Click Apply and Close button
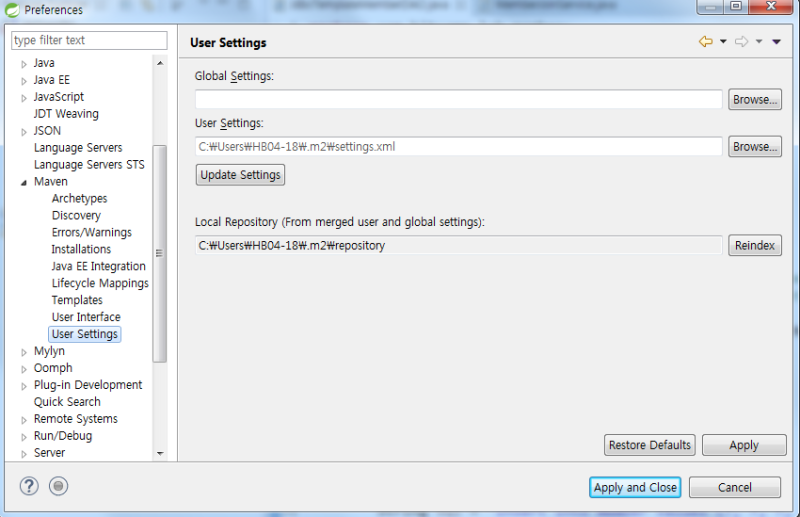The image size is (800, 517). 635,487
